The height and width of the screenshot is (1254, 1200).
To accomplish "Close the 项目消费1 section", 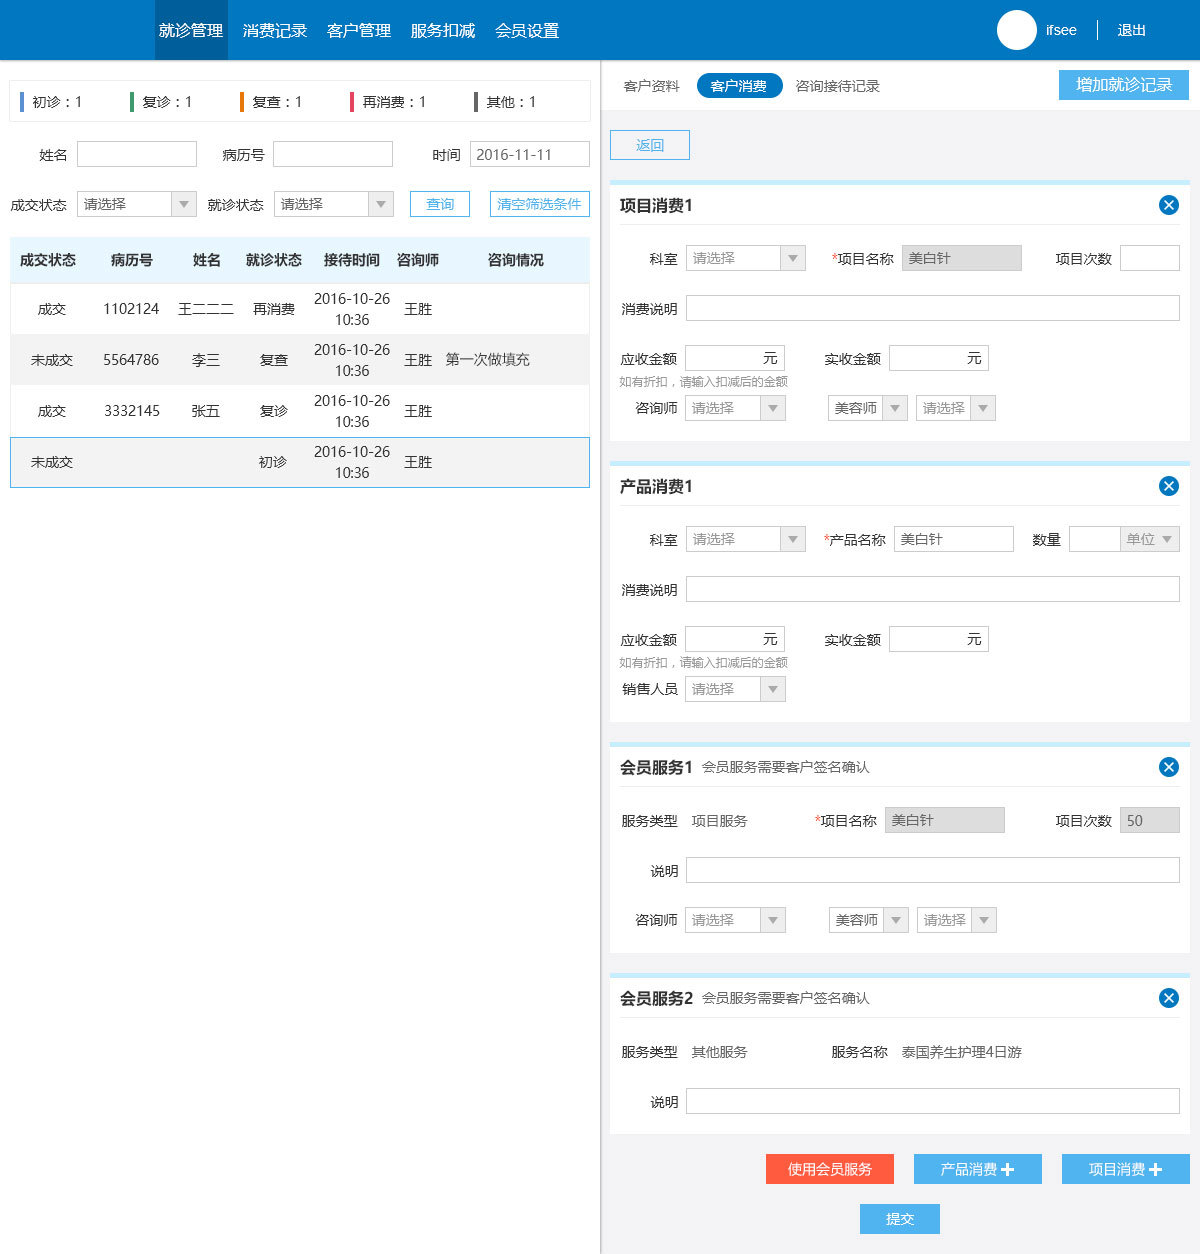I will [x=1168, y=205].
